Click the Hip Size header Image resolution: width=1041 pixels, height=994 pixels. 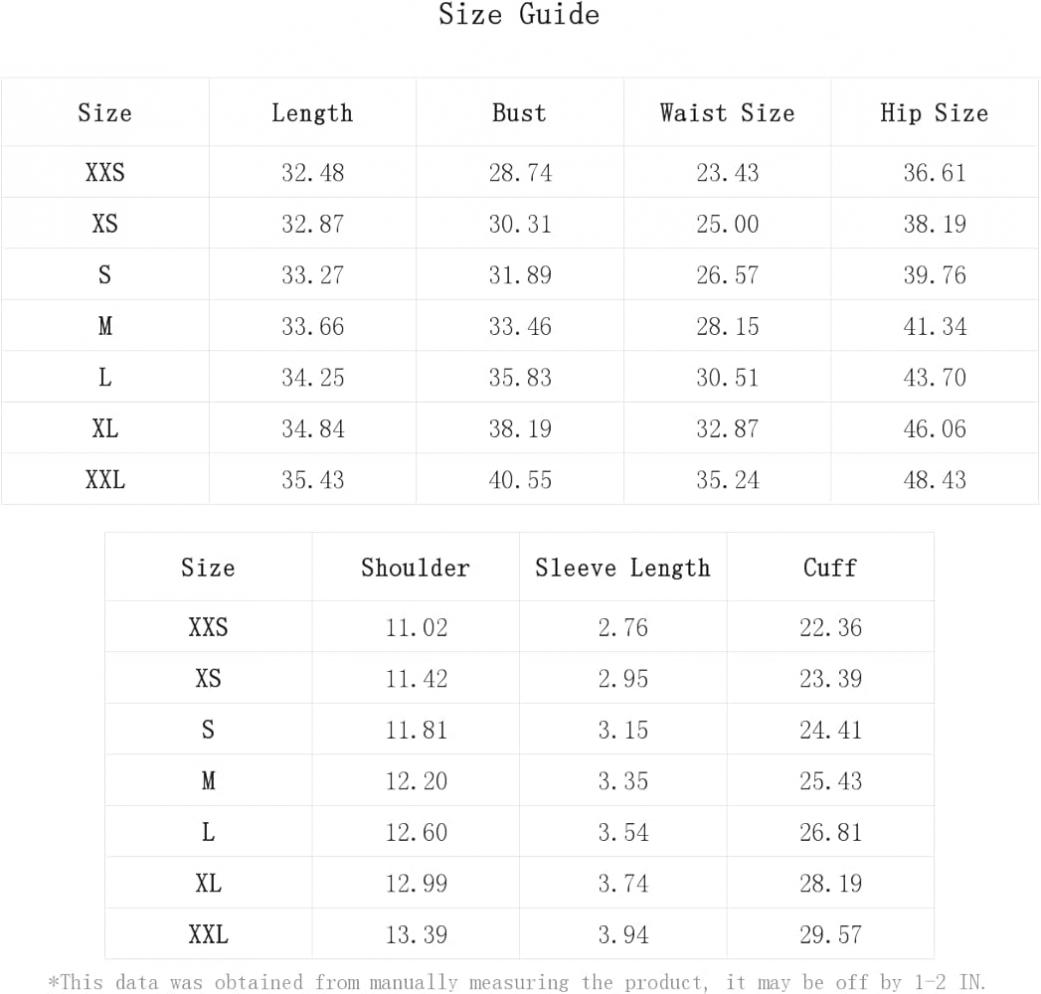click(x=934, y=113)
